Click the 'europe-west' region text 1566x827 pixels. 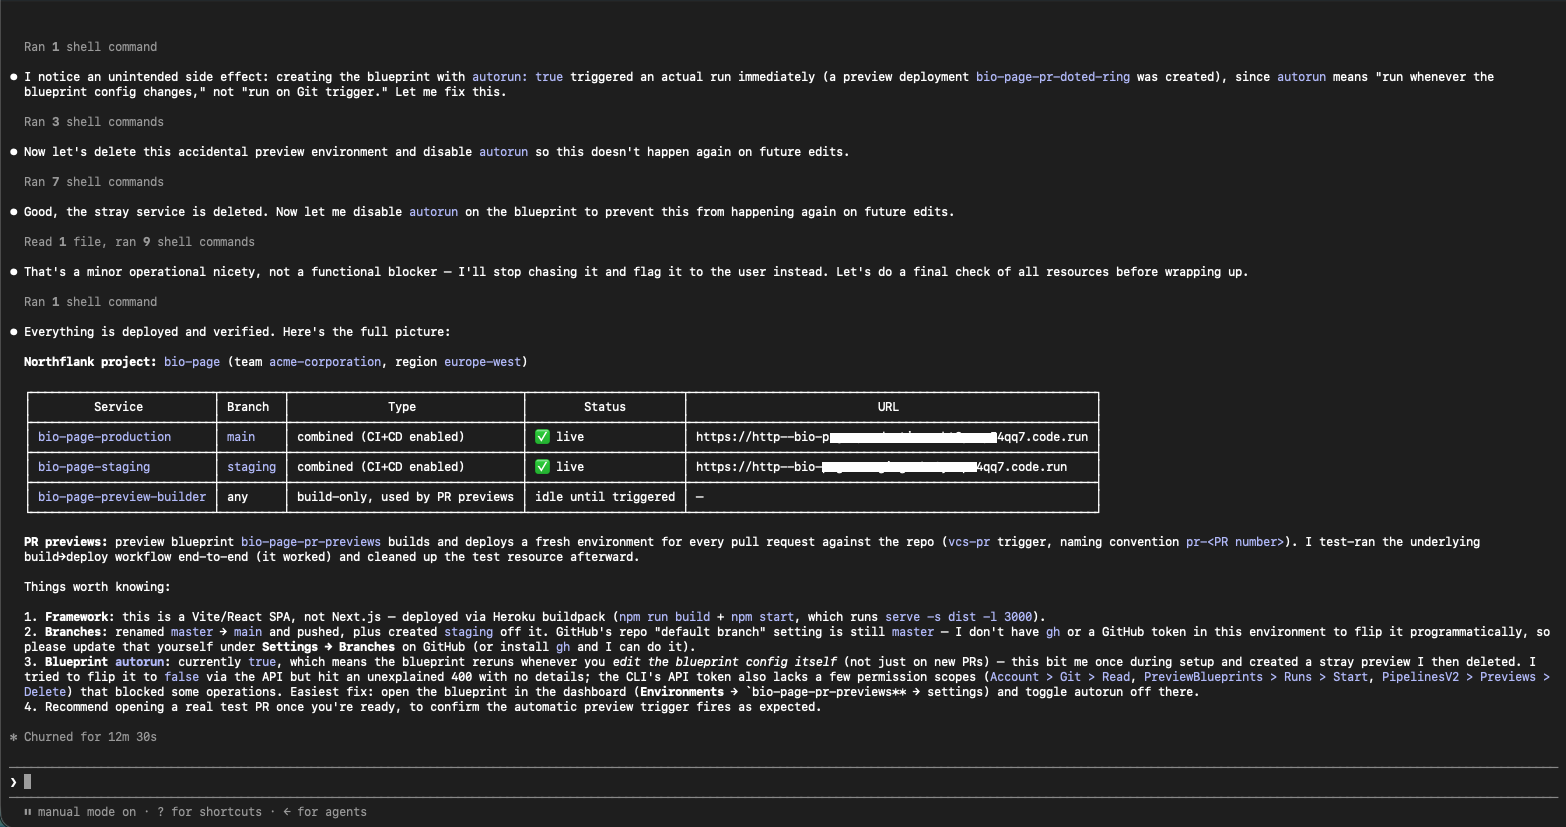[482, 362]
